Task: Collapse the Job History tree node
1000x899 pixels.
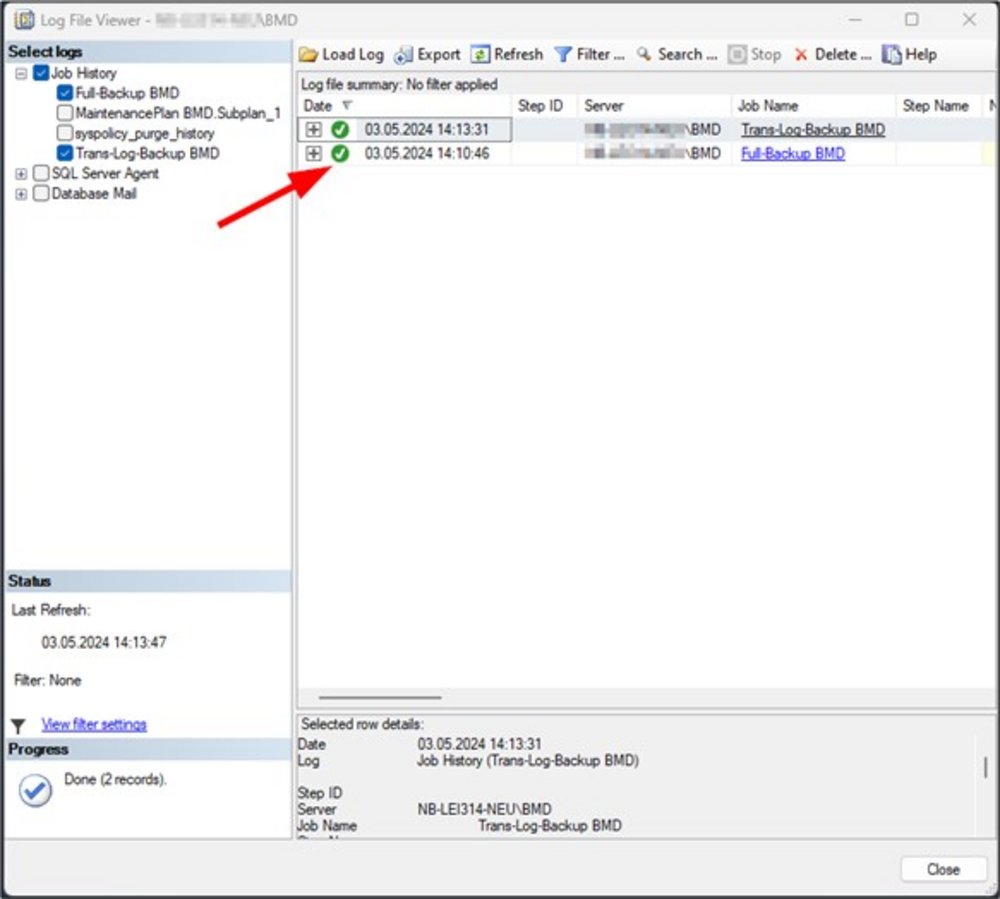Action: (21, 74)
